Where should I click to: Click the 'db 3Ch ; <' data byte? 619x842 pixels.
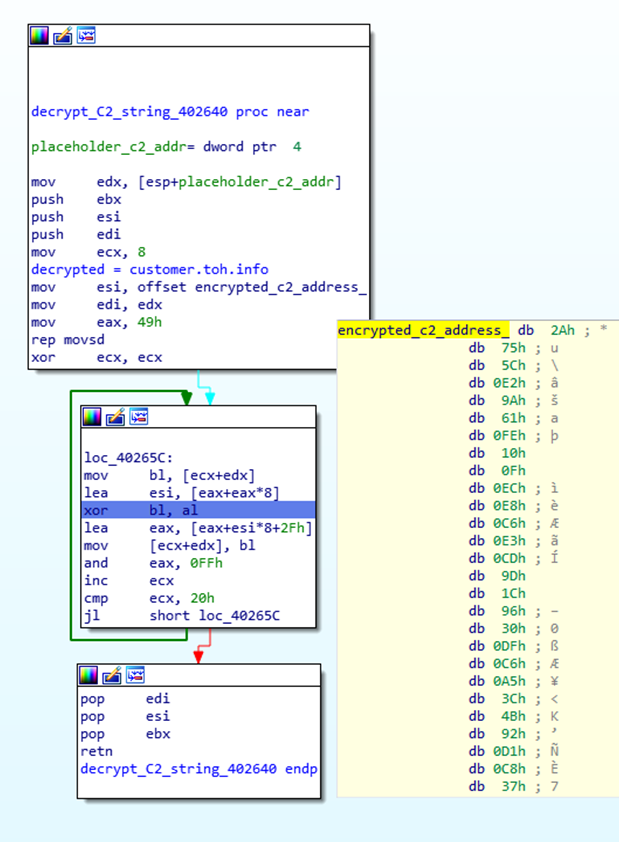pyautogui.click(x=513, y=699)
